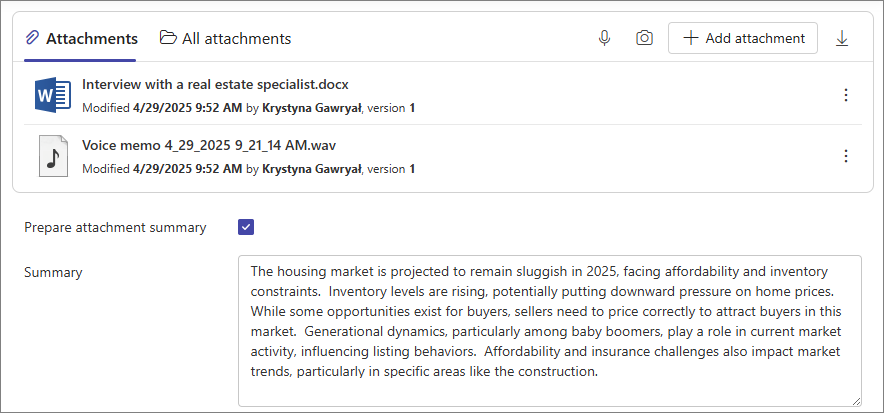
Task: Open more options for Voice memo file
Action: [845, 156]
